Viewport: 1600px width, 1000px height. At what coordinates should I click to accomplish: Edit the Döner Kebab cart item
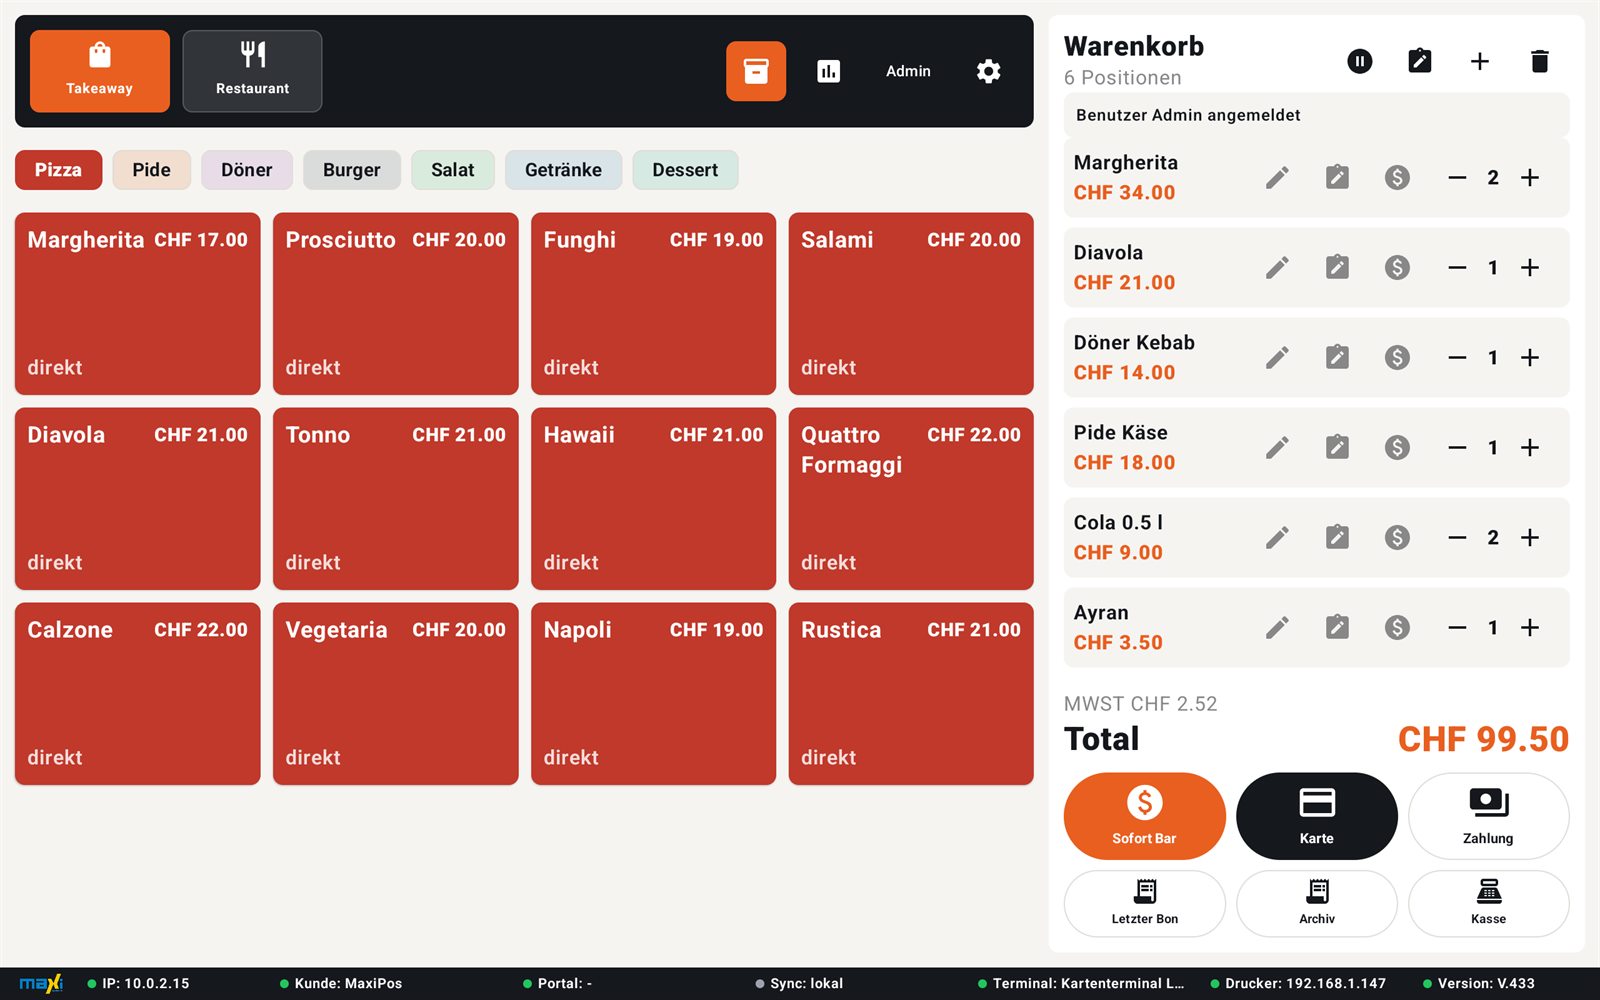pyautogui.click(x=1277, y=358)
